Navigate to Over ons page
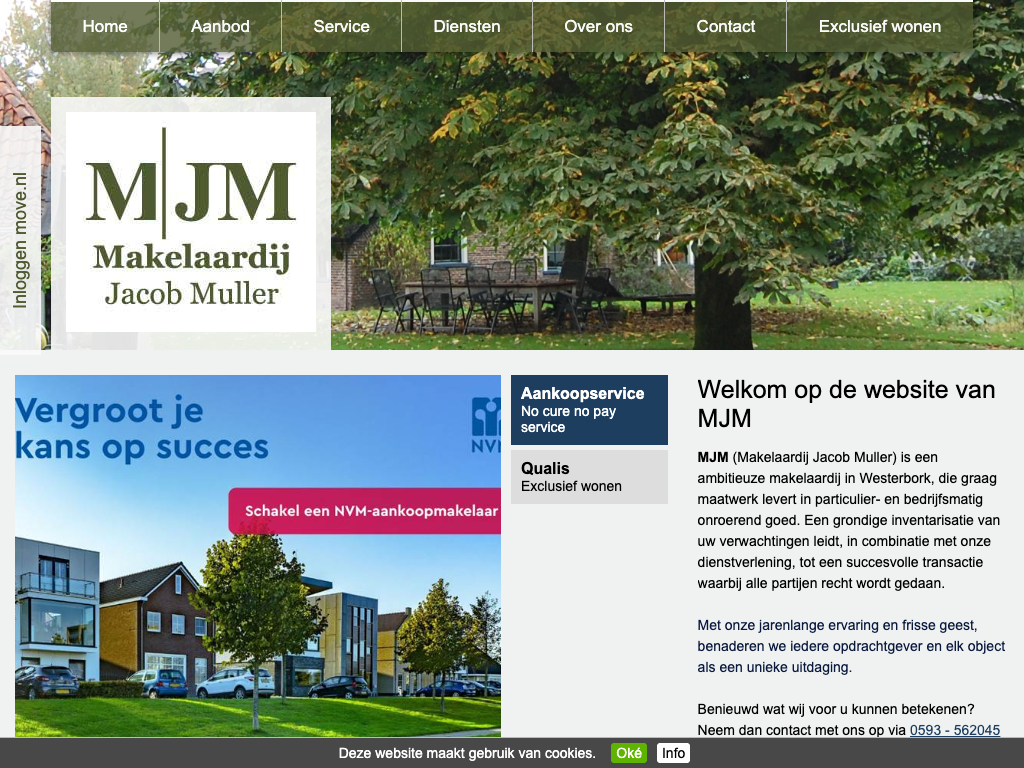 (598, 27)
